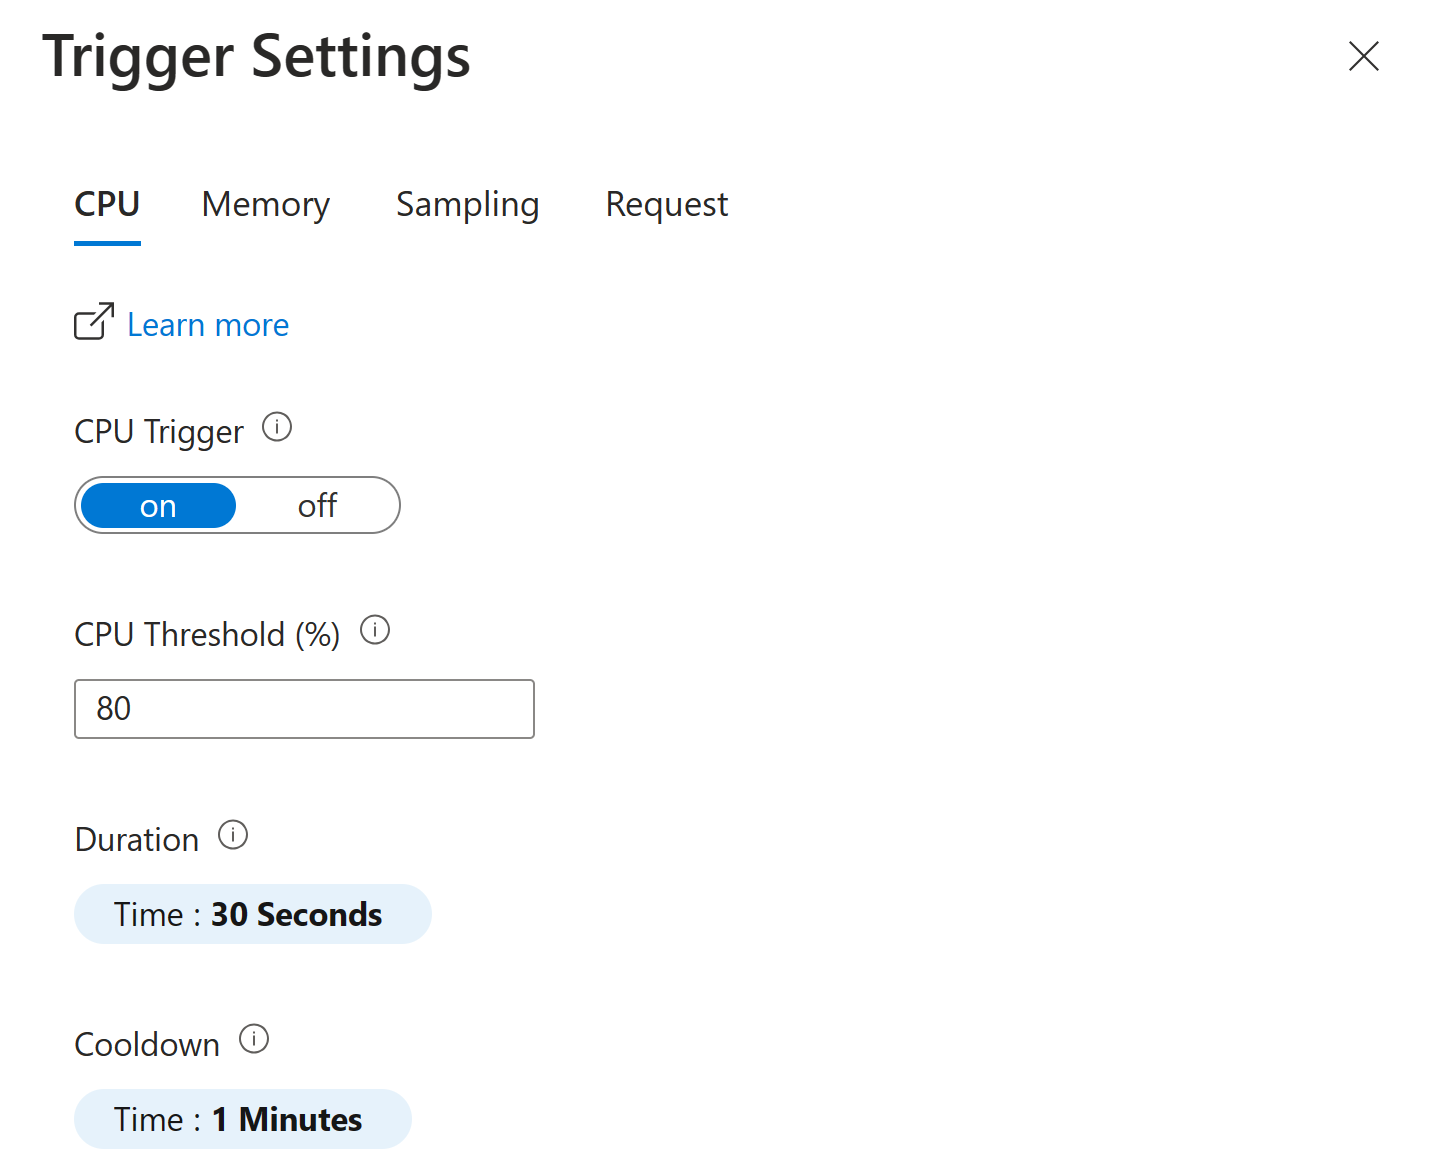The width and height of the screenshot is (1445, 1175).
Task: Select the Request tab
Action: [666, 204]
